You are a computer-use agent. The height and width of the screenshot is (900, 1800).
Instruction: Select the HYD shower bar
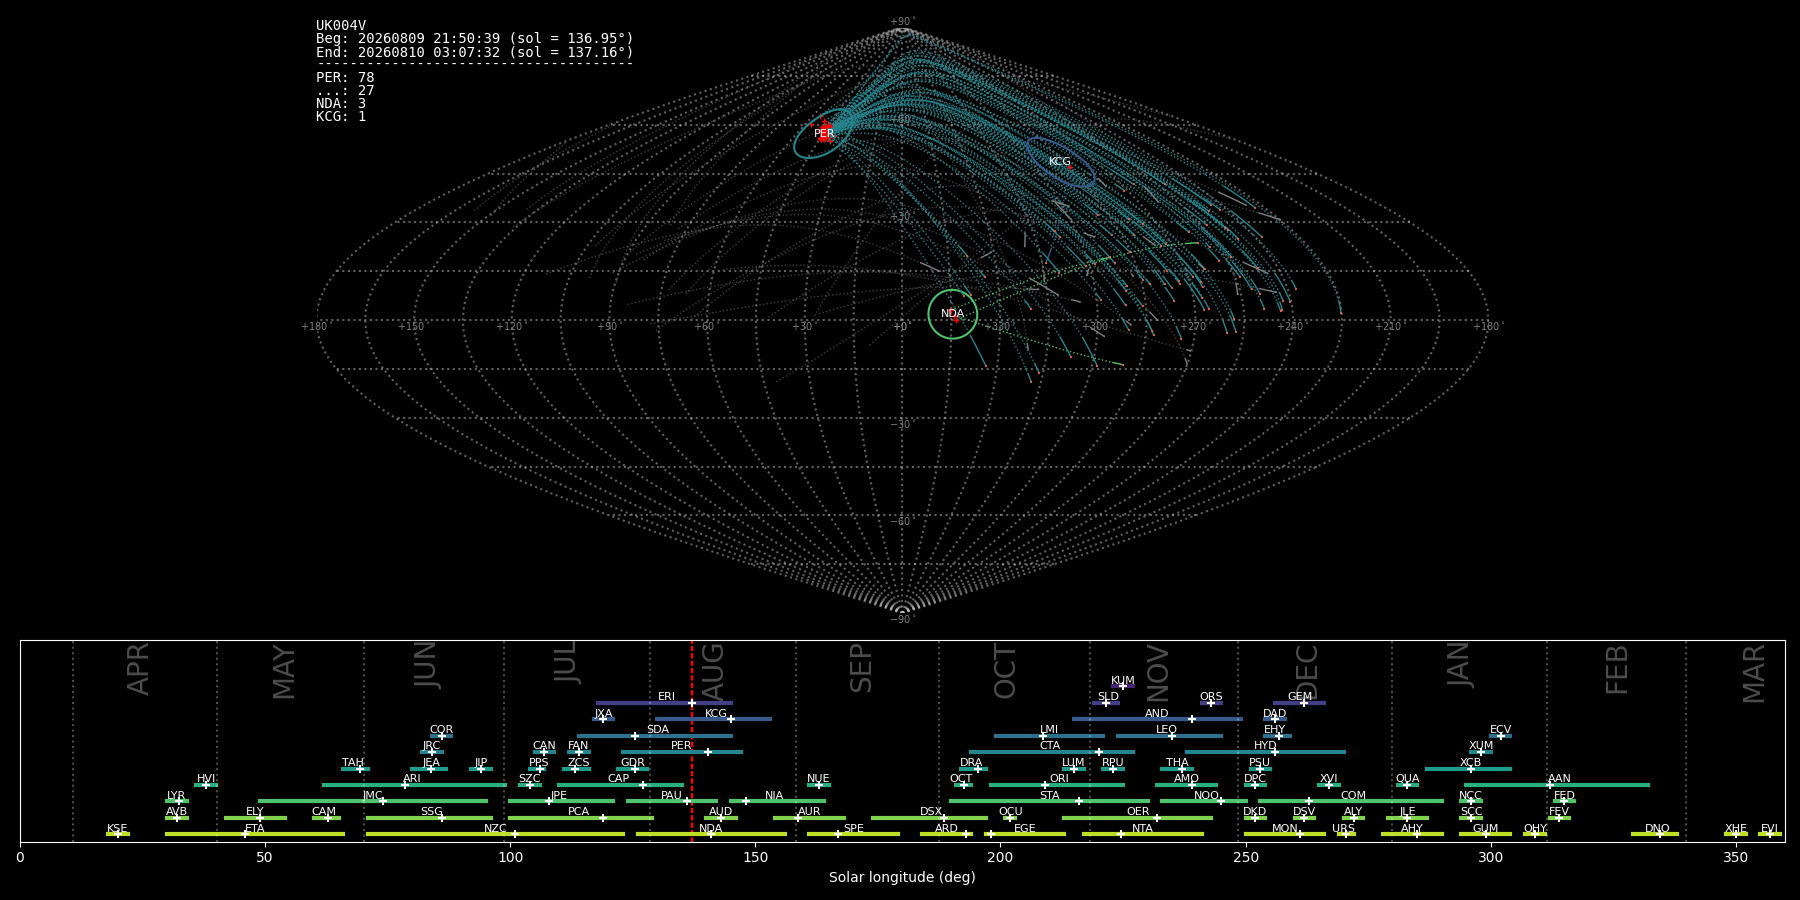1265,752
